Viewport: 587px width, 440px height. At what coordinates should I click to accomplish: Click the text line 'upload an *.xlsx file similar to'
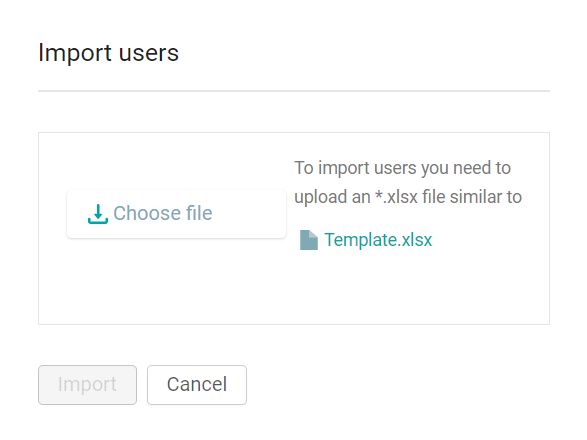click(408, 197)
